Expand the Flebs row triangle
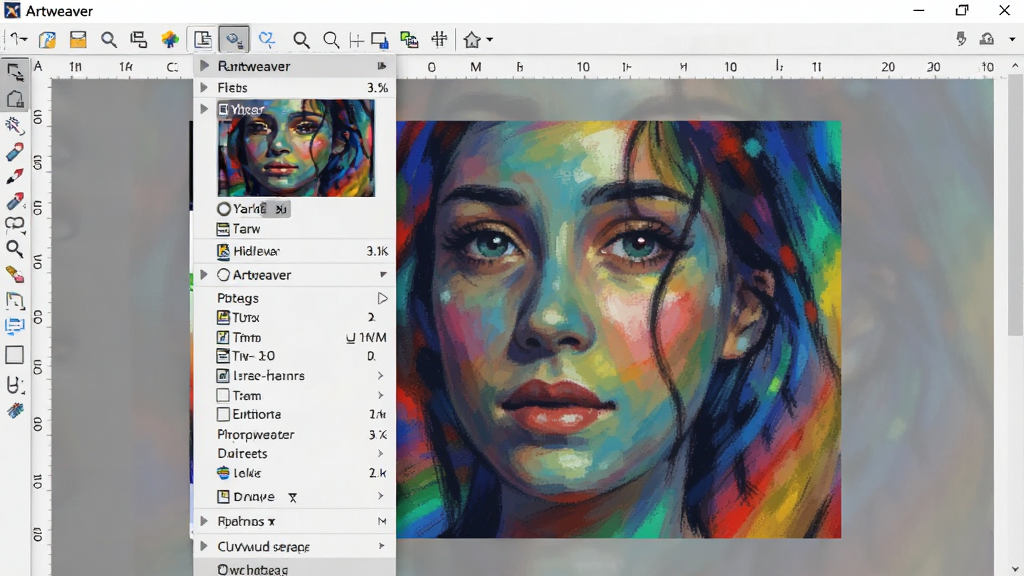Image resolution: width=1024 pixels, height=576 pixels. [x=204, y=88]
